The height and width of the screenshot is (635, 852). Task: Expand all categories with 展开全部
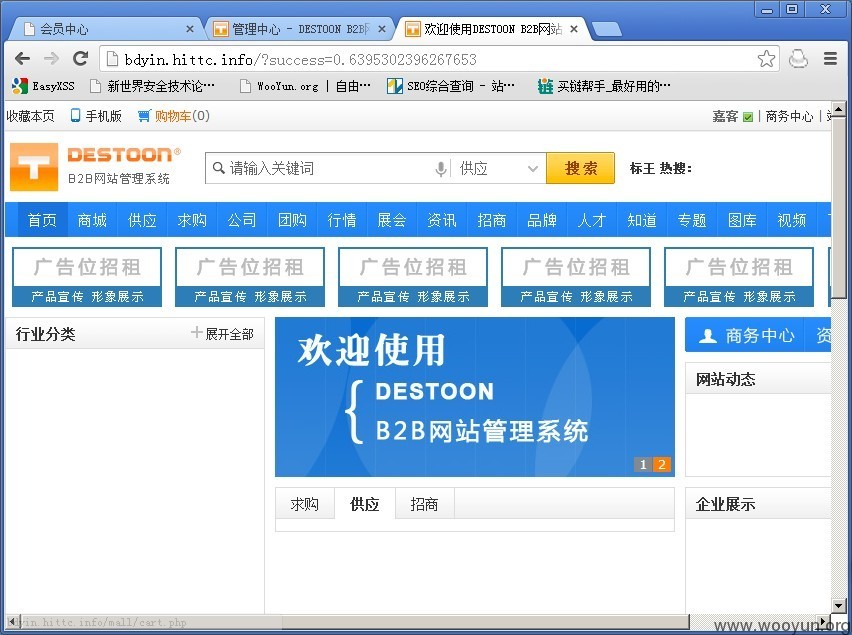(223, 334)
